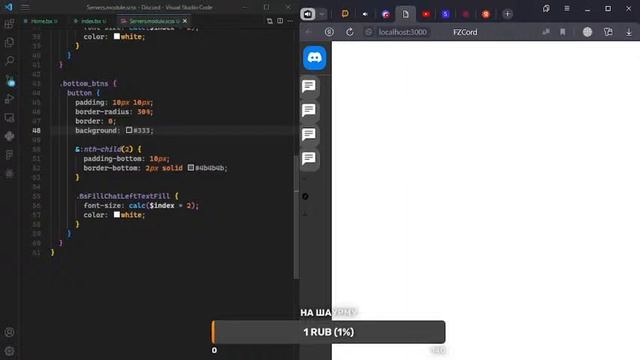
Task: Click the Split Editor icon in editor title bar
Action: (x=280, y=20)
